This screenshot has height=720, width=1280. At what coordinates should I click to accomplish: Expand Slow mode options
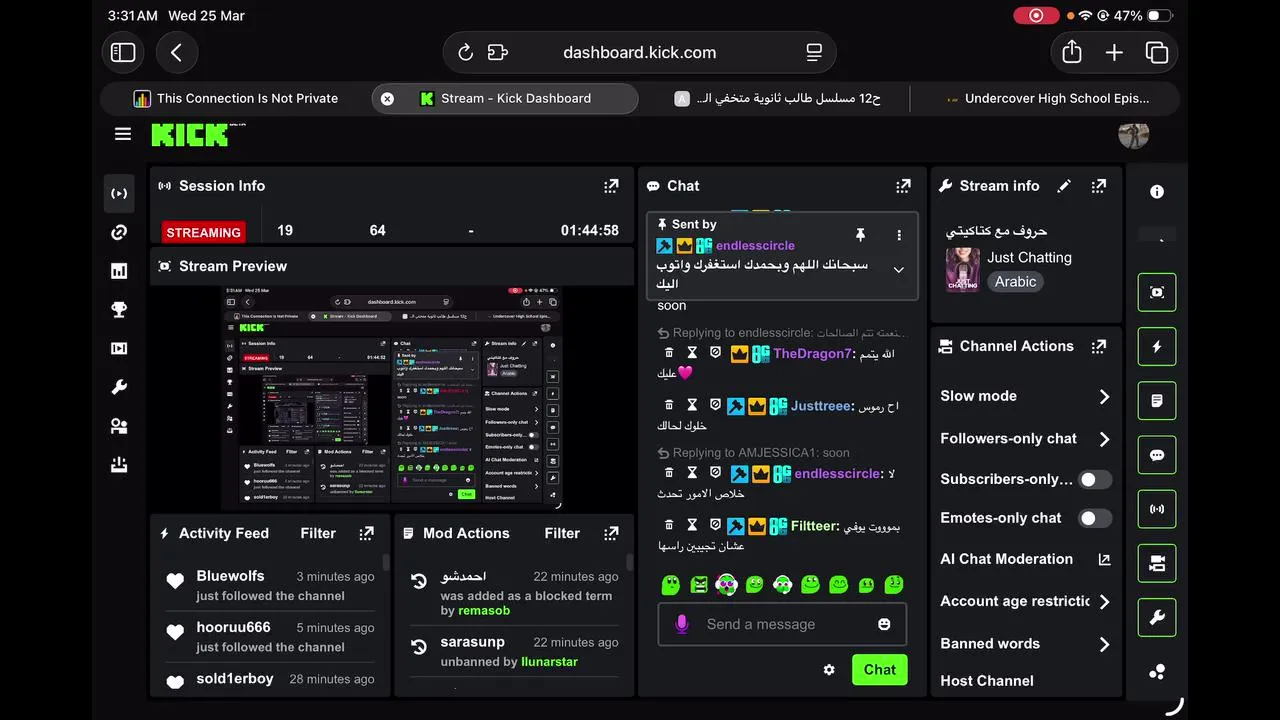(1104, 396)
